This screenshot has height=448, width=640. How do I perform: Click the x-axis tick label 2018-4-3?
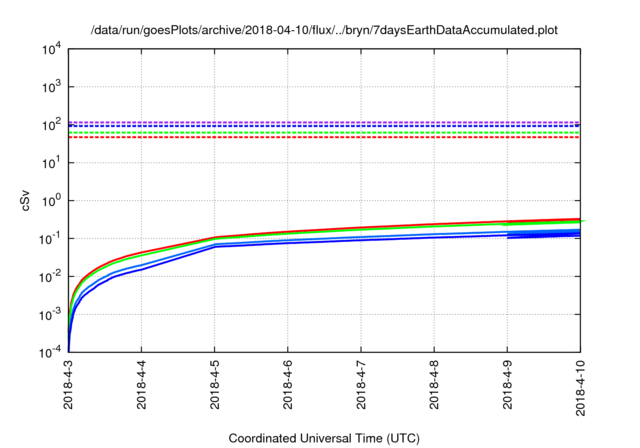point(68,385)
